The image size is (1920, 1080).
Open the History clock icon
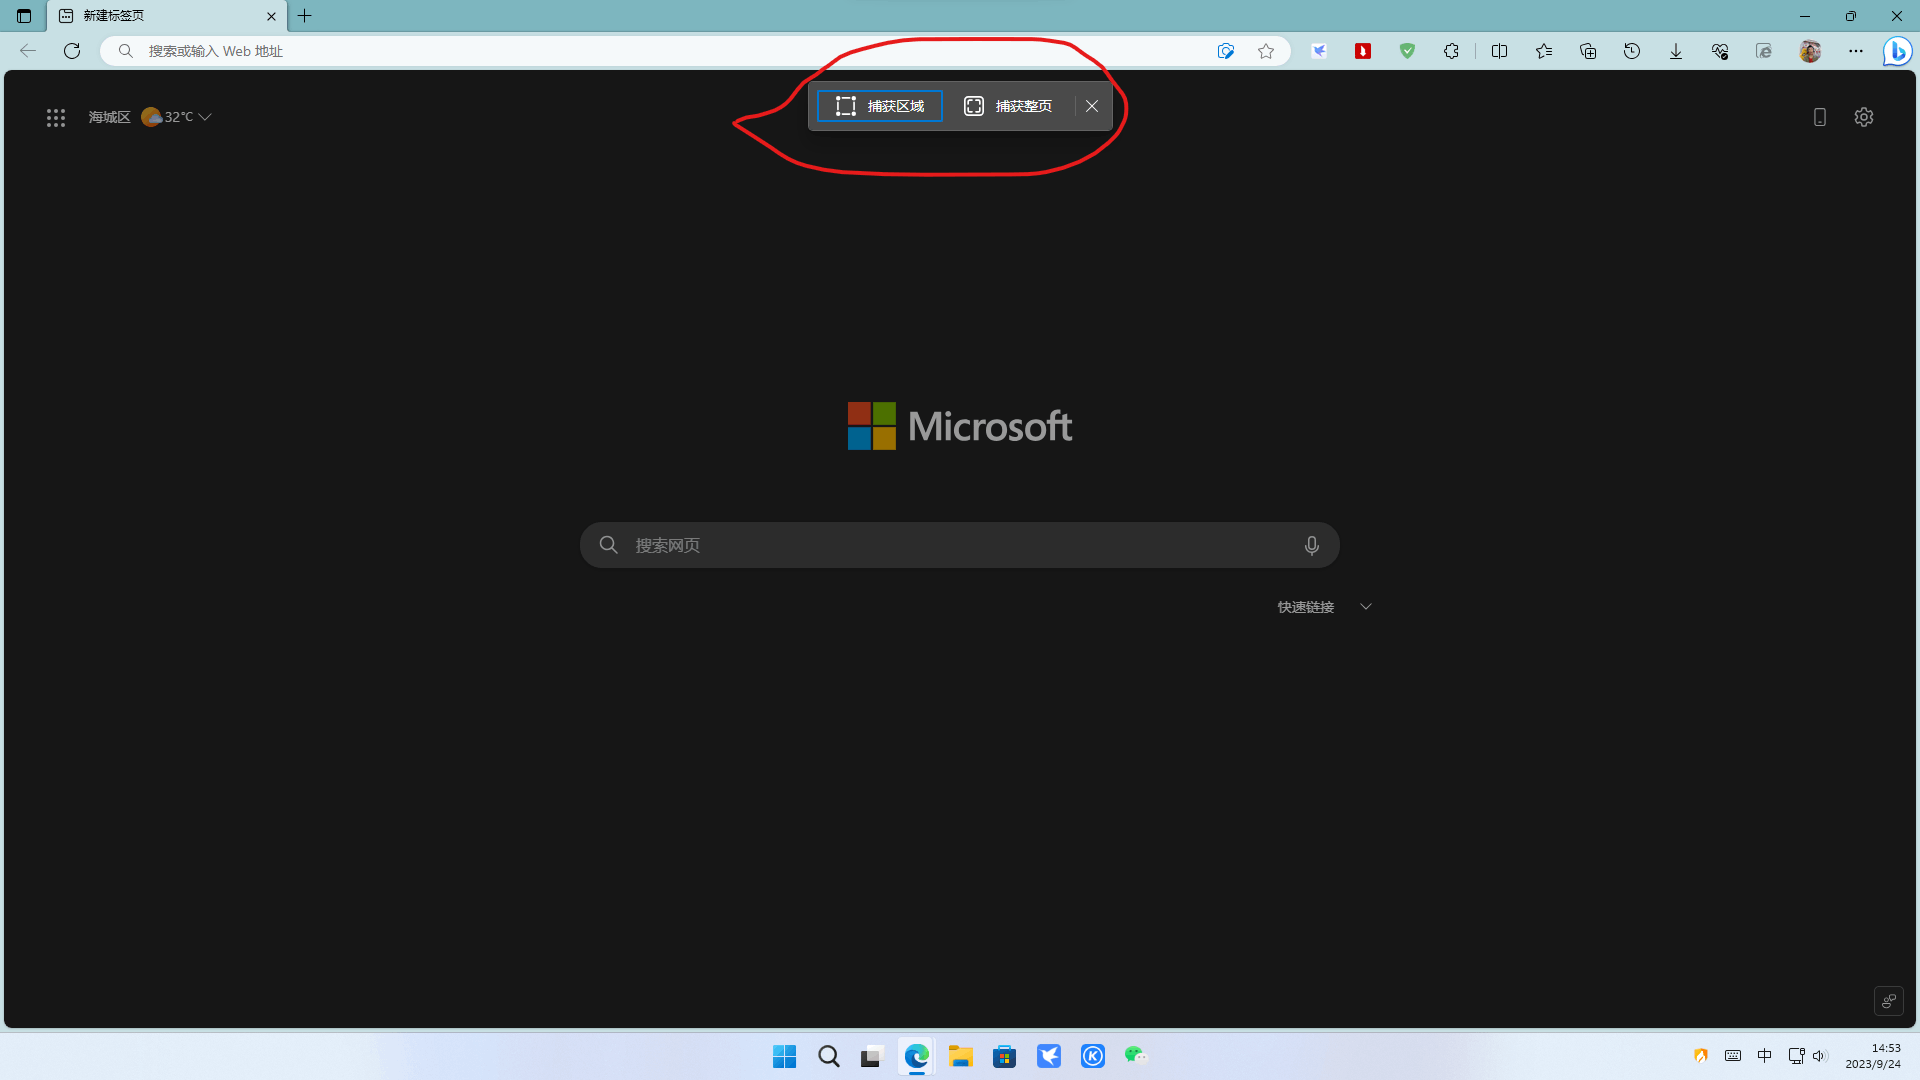1632,51
